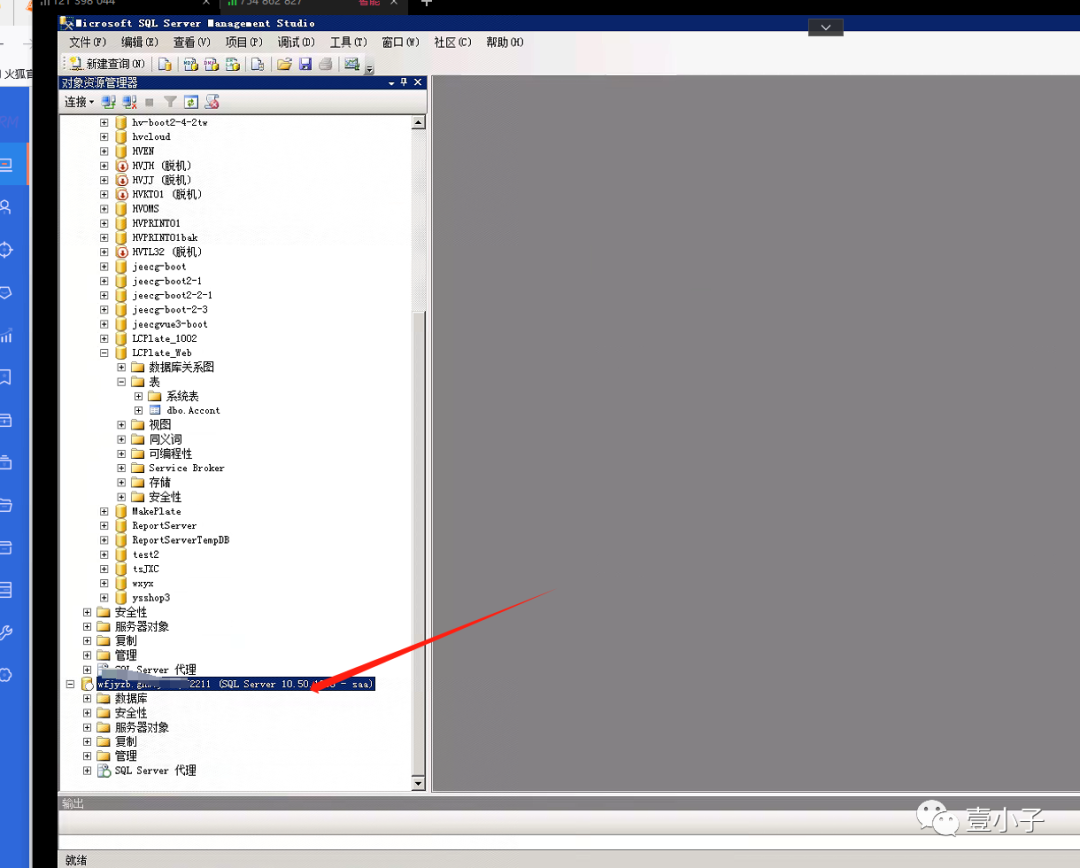Click the Stop square icon in Object Explorer
The height and width of the screenshot is (868, 1080).
coord(149,102)
